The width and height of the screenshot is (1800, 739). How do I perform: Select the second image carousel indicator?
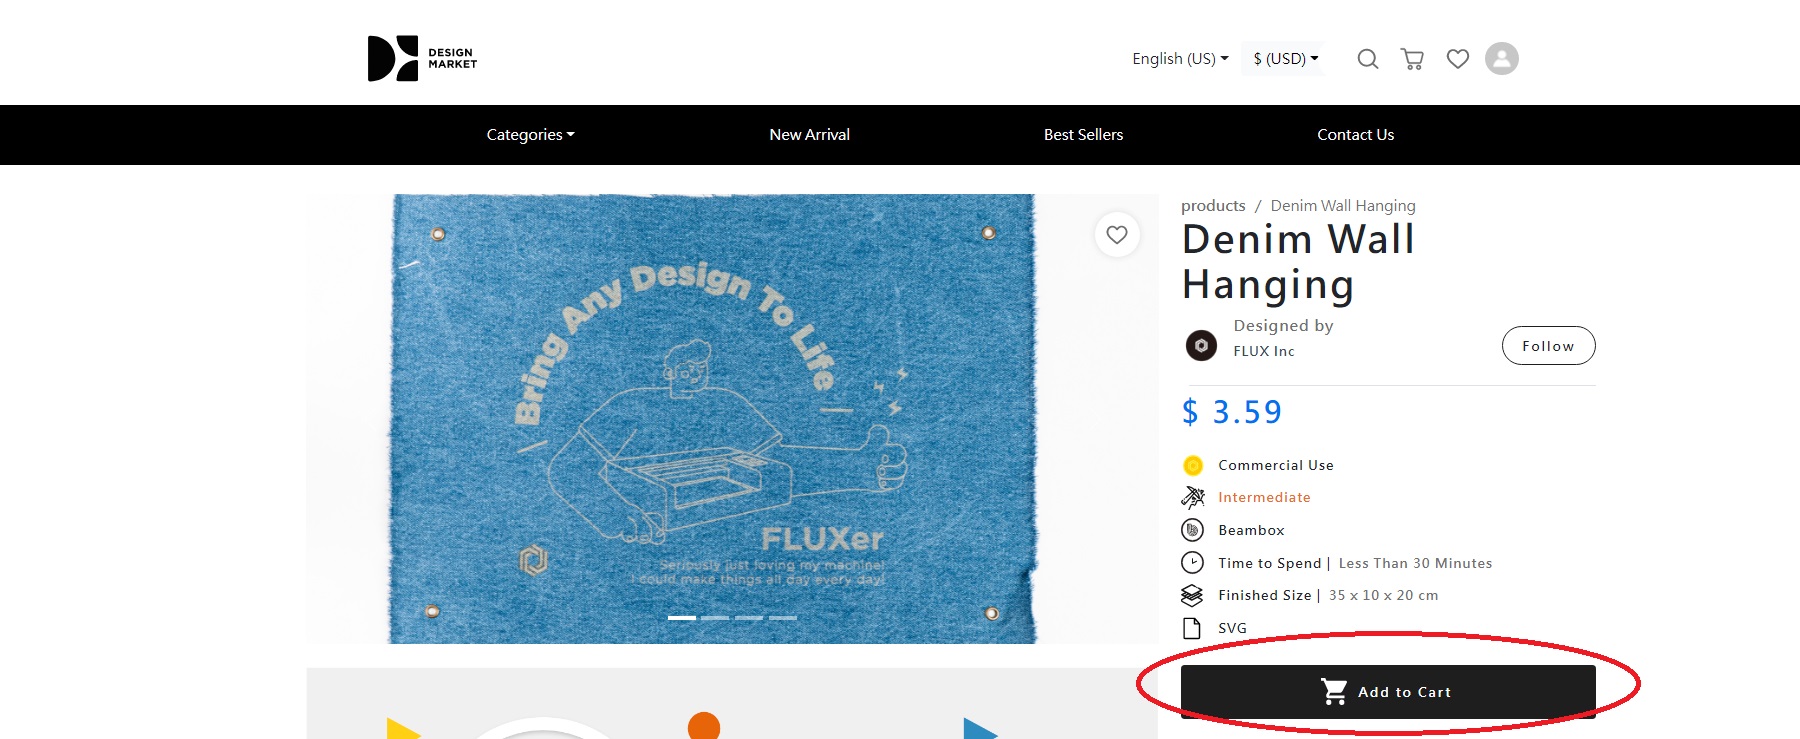pos(715,618)
